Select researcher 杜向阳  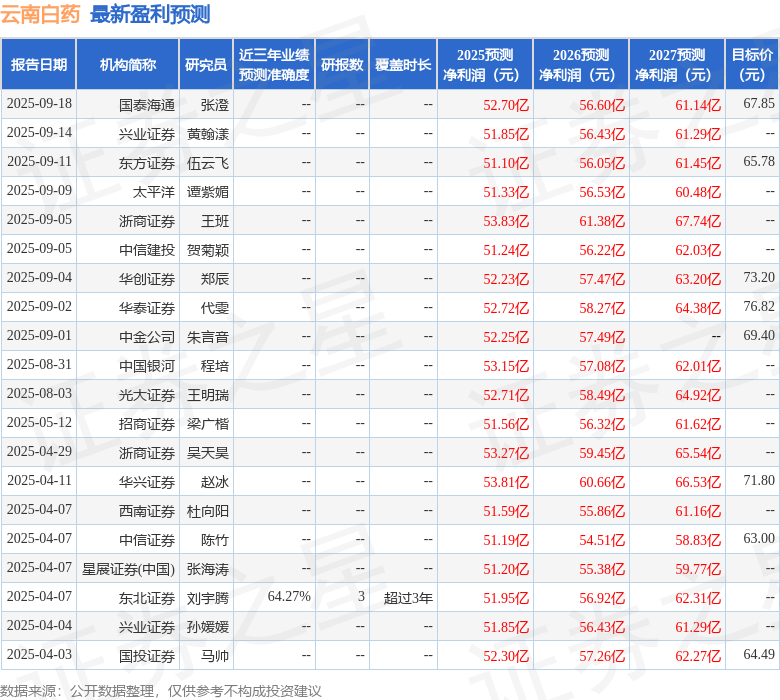coord(208,511)
